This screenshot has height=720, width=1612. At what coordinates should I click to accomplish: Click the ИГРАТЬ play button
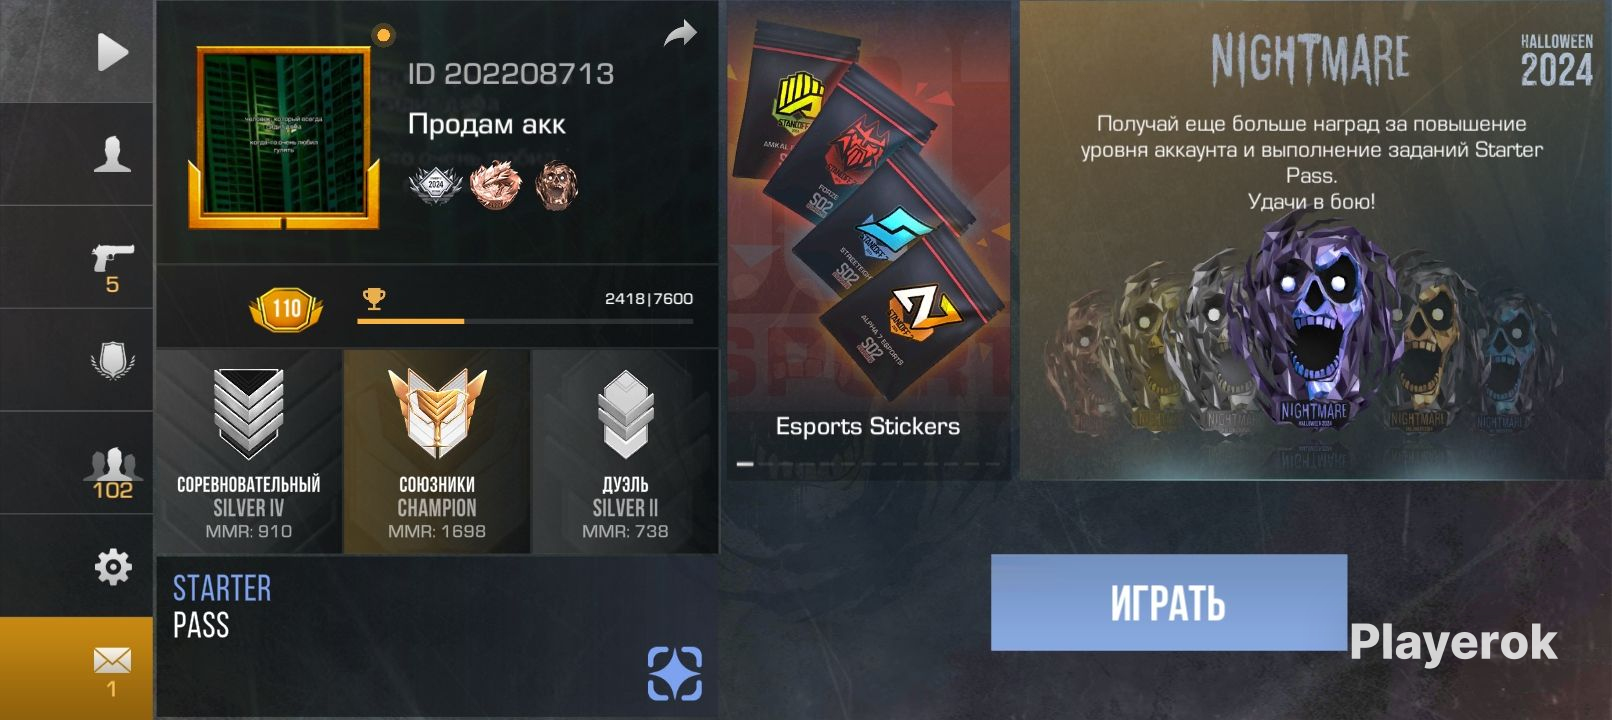[1169, 603]
